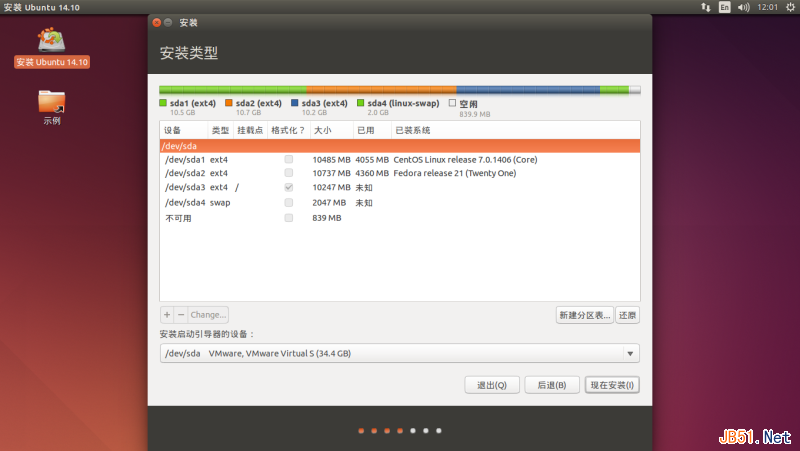Click the sda2 (ext4) legend swatch
The width and height of the screenshot is (800, 451).
(x=229, y=103)
